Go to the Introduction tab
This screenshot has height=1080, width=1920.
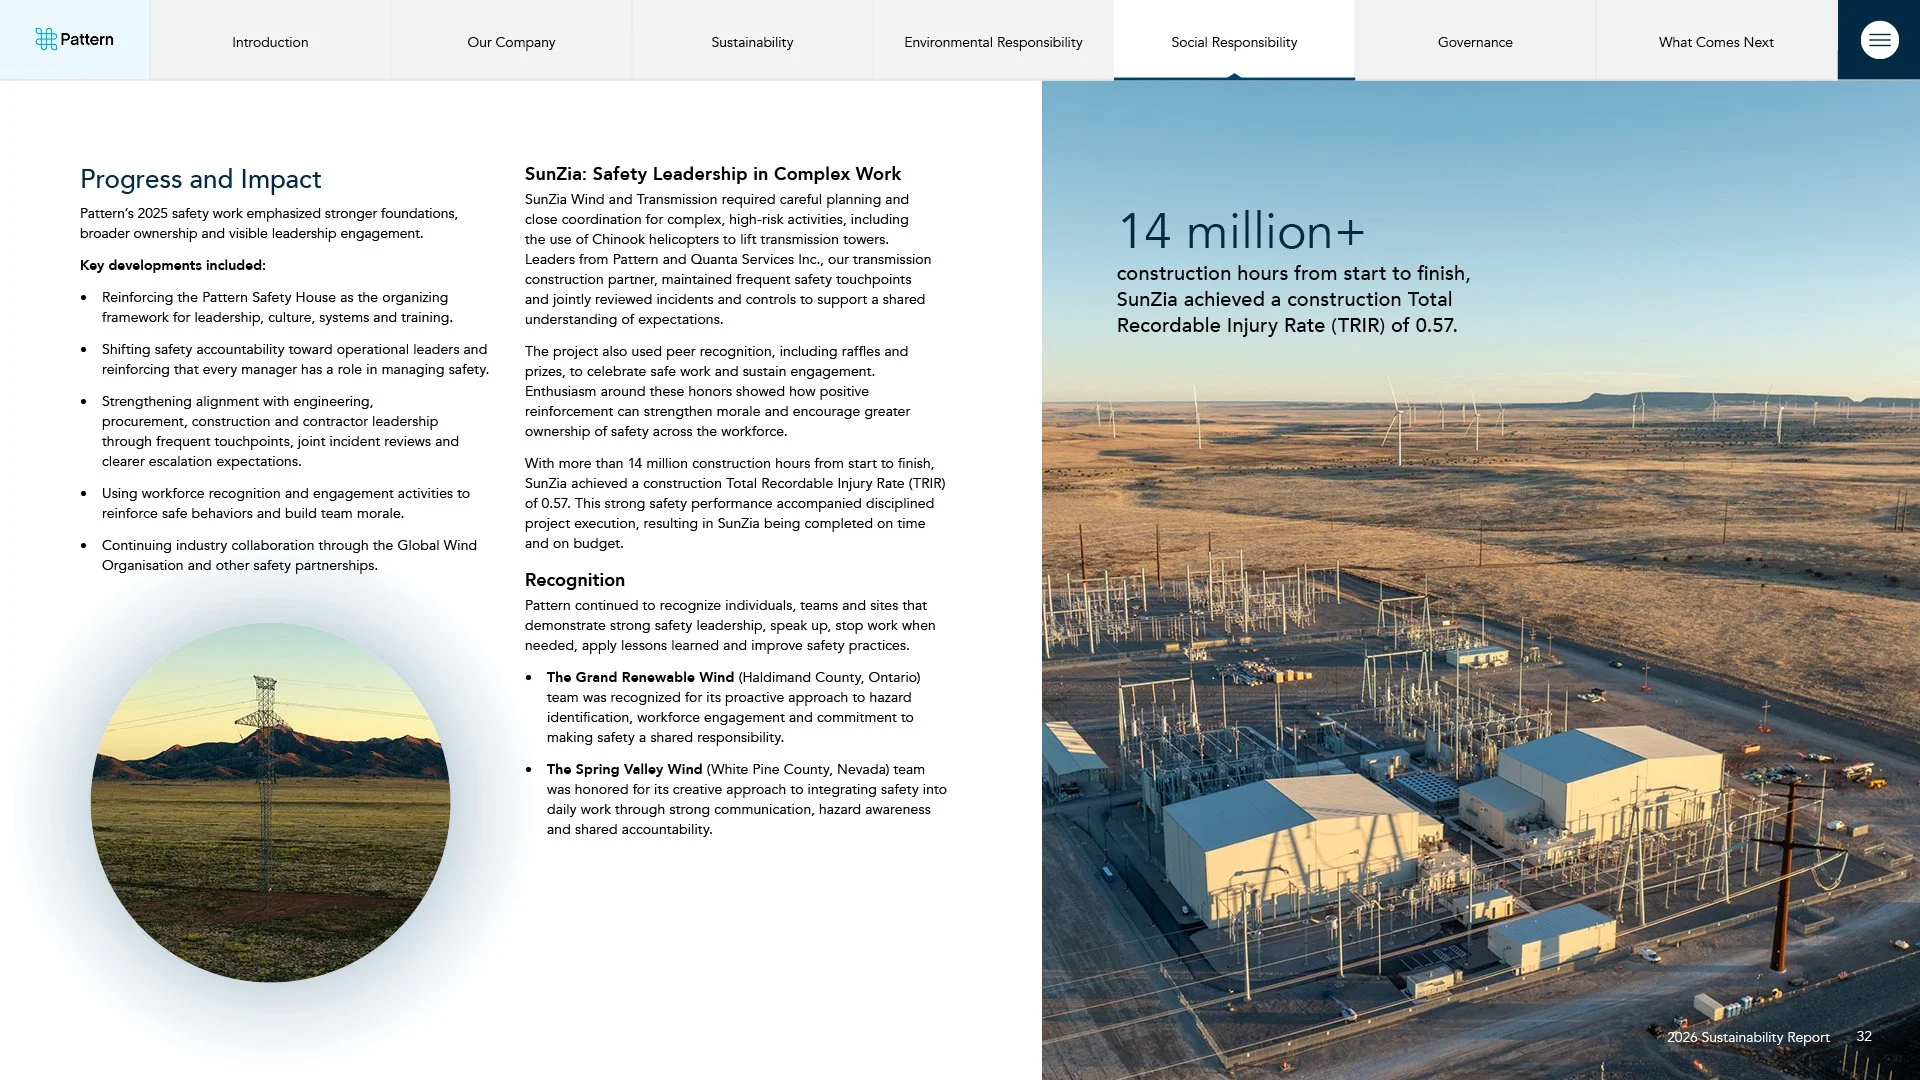coord(270,42)
